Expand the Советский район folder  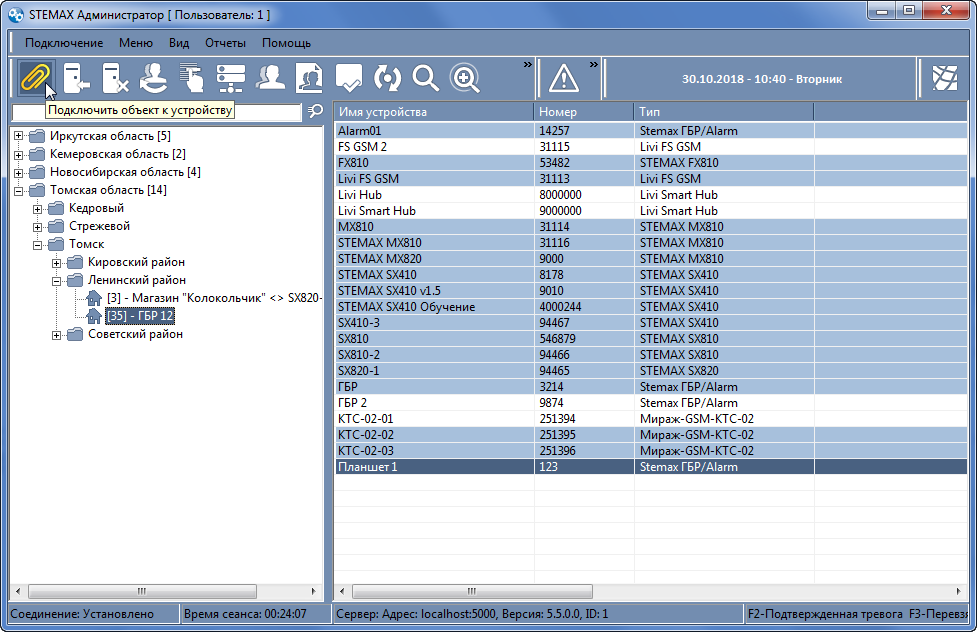tap(56, 335)
